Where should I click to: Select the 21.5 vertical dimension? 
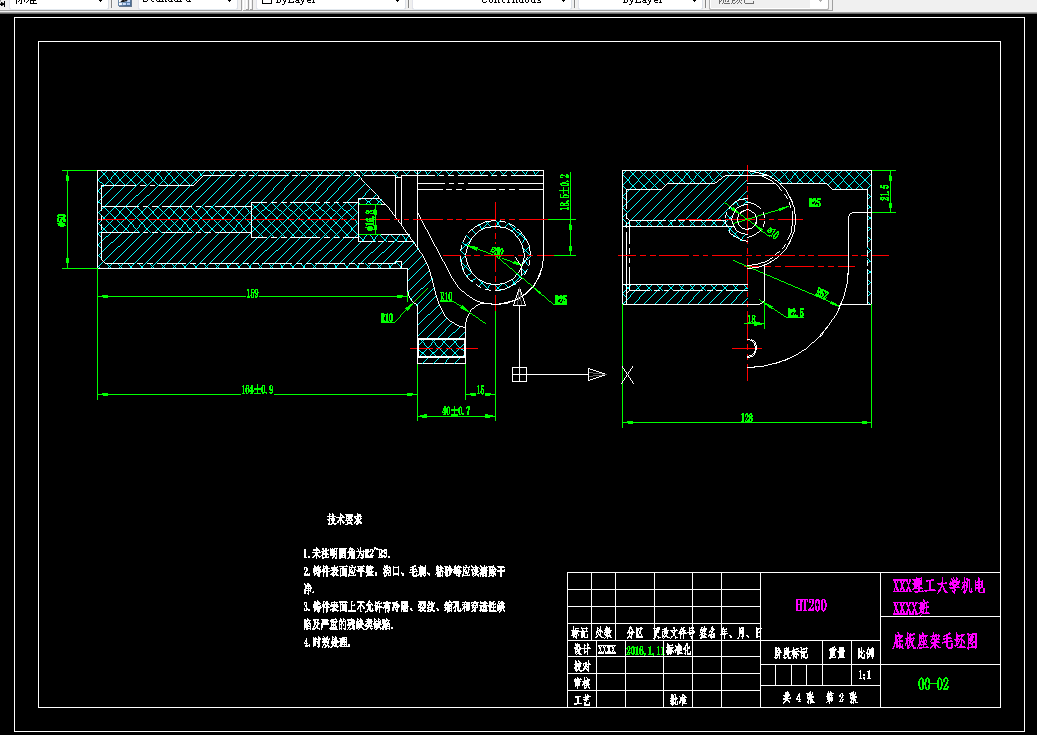885,193
